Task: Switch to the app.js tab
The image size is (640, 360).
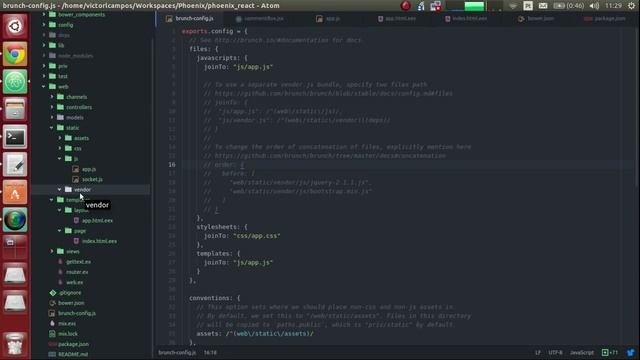Action: coord(328,18)
